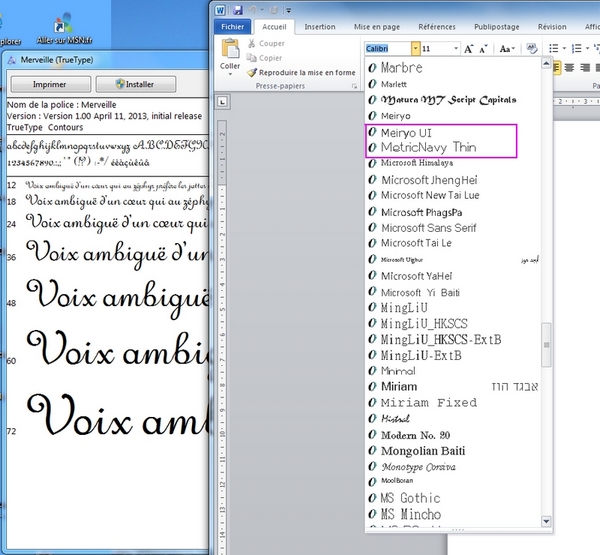Open the bullet list style arrow
600x555 pixels.
tap(564, 49)
